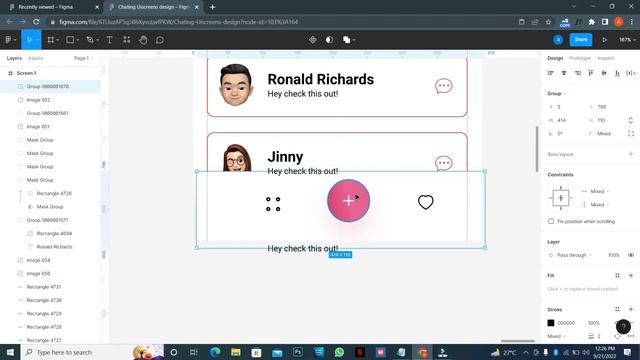The height and width of the screenshot is (360, 640).
Task: Toggle layer visibility eye icon
Action: pyautogui.click(x=631, y=255)
